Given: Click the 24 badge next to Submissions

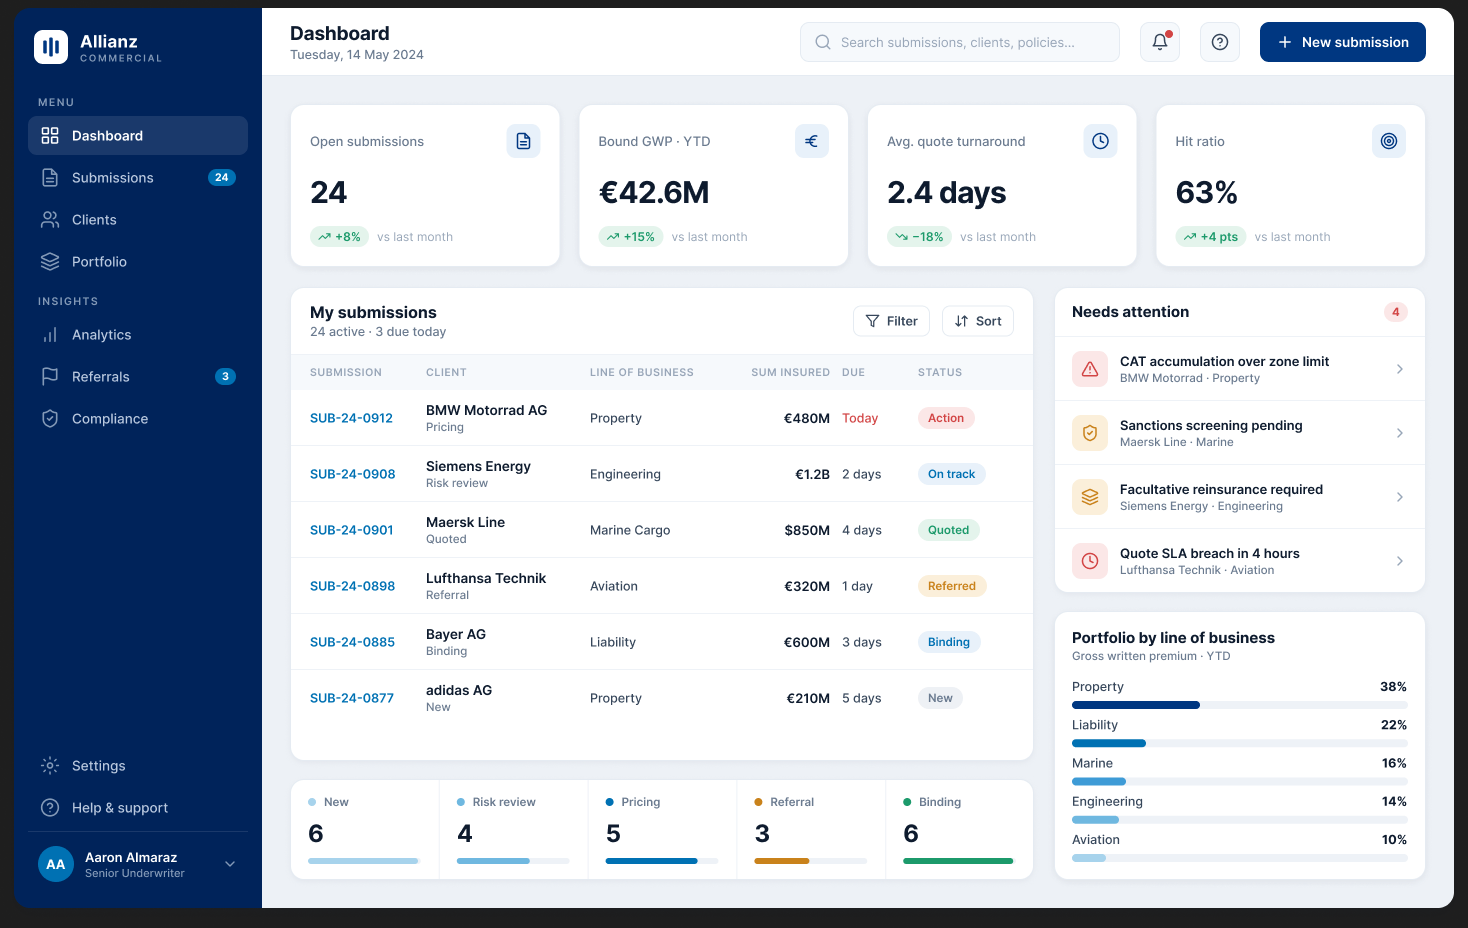Looking at the screenshot, I should pyautogui.click(x=222, y=178).
